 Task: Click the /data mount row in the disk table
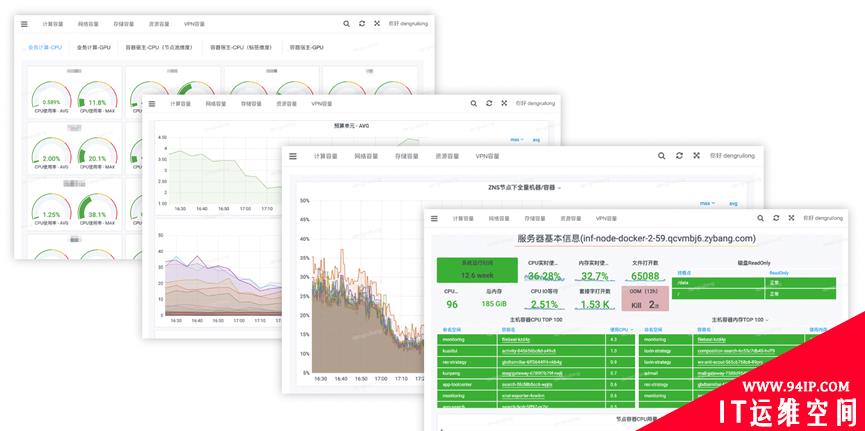click(x=754, y=283)
